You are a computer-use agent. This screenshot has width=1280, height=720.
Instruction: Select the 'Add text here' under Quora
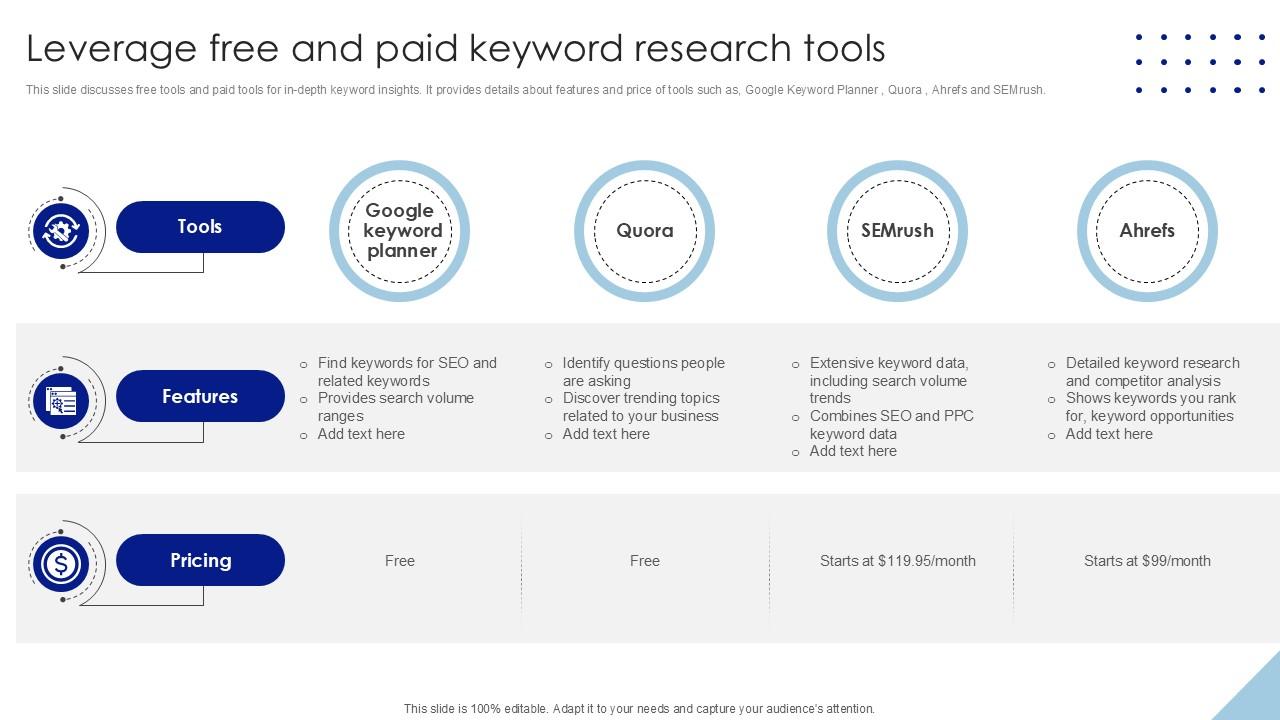click(x=606, y=434)
